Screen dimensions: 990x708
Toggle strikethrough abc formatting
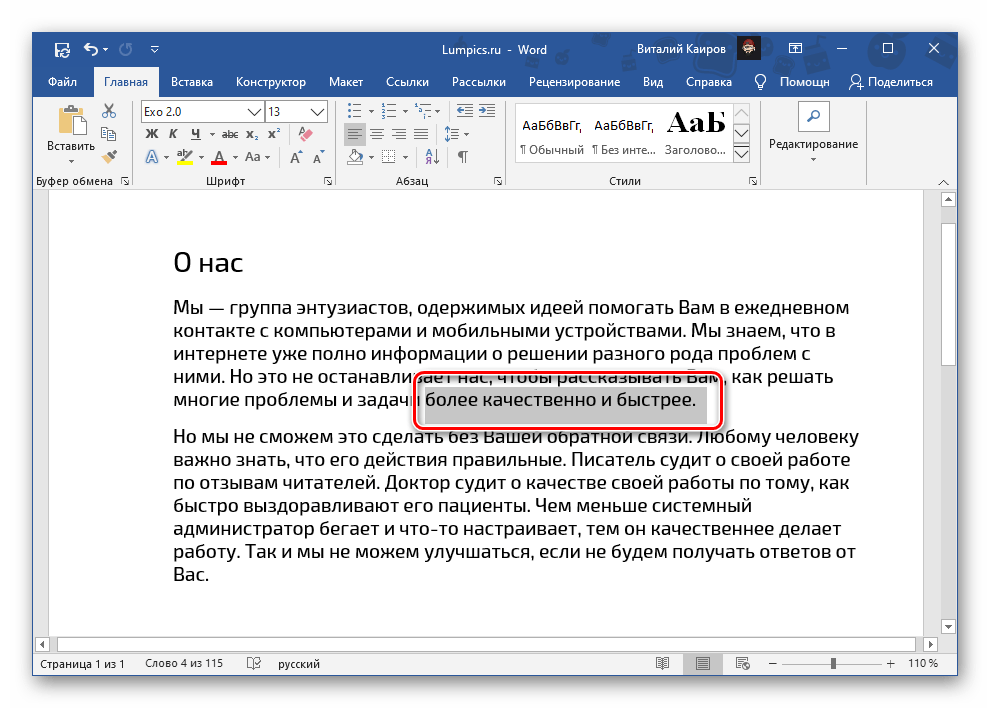point(230,134)
